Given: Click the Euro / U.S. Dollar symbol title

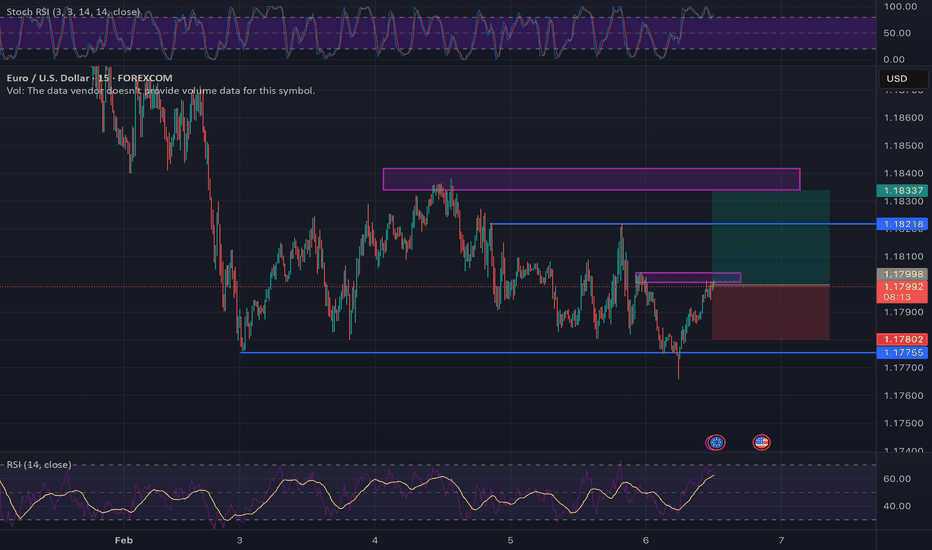Looking at the screenshot, I should (x=89, y=78).
